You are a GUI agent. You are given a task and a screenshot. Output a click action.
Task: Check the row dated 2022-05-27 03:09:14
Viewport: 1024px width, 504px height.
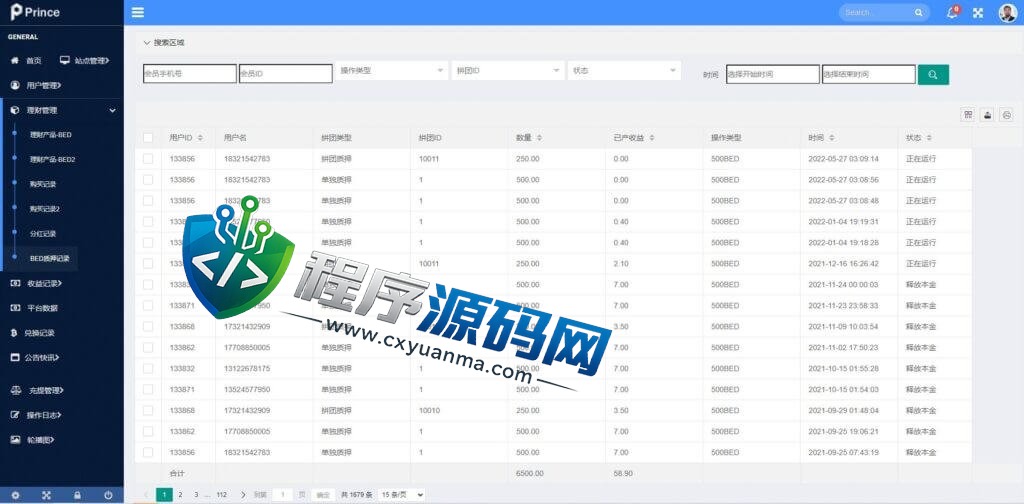pyautogui.click(x=148, y=159)
